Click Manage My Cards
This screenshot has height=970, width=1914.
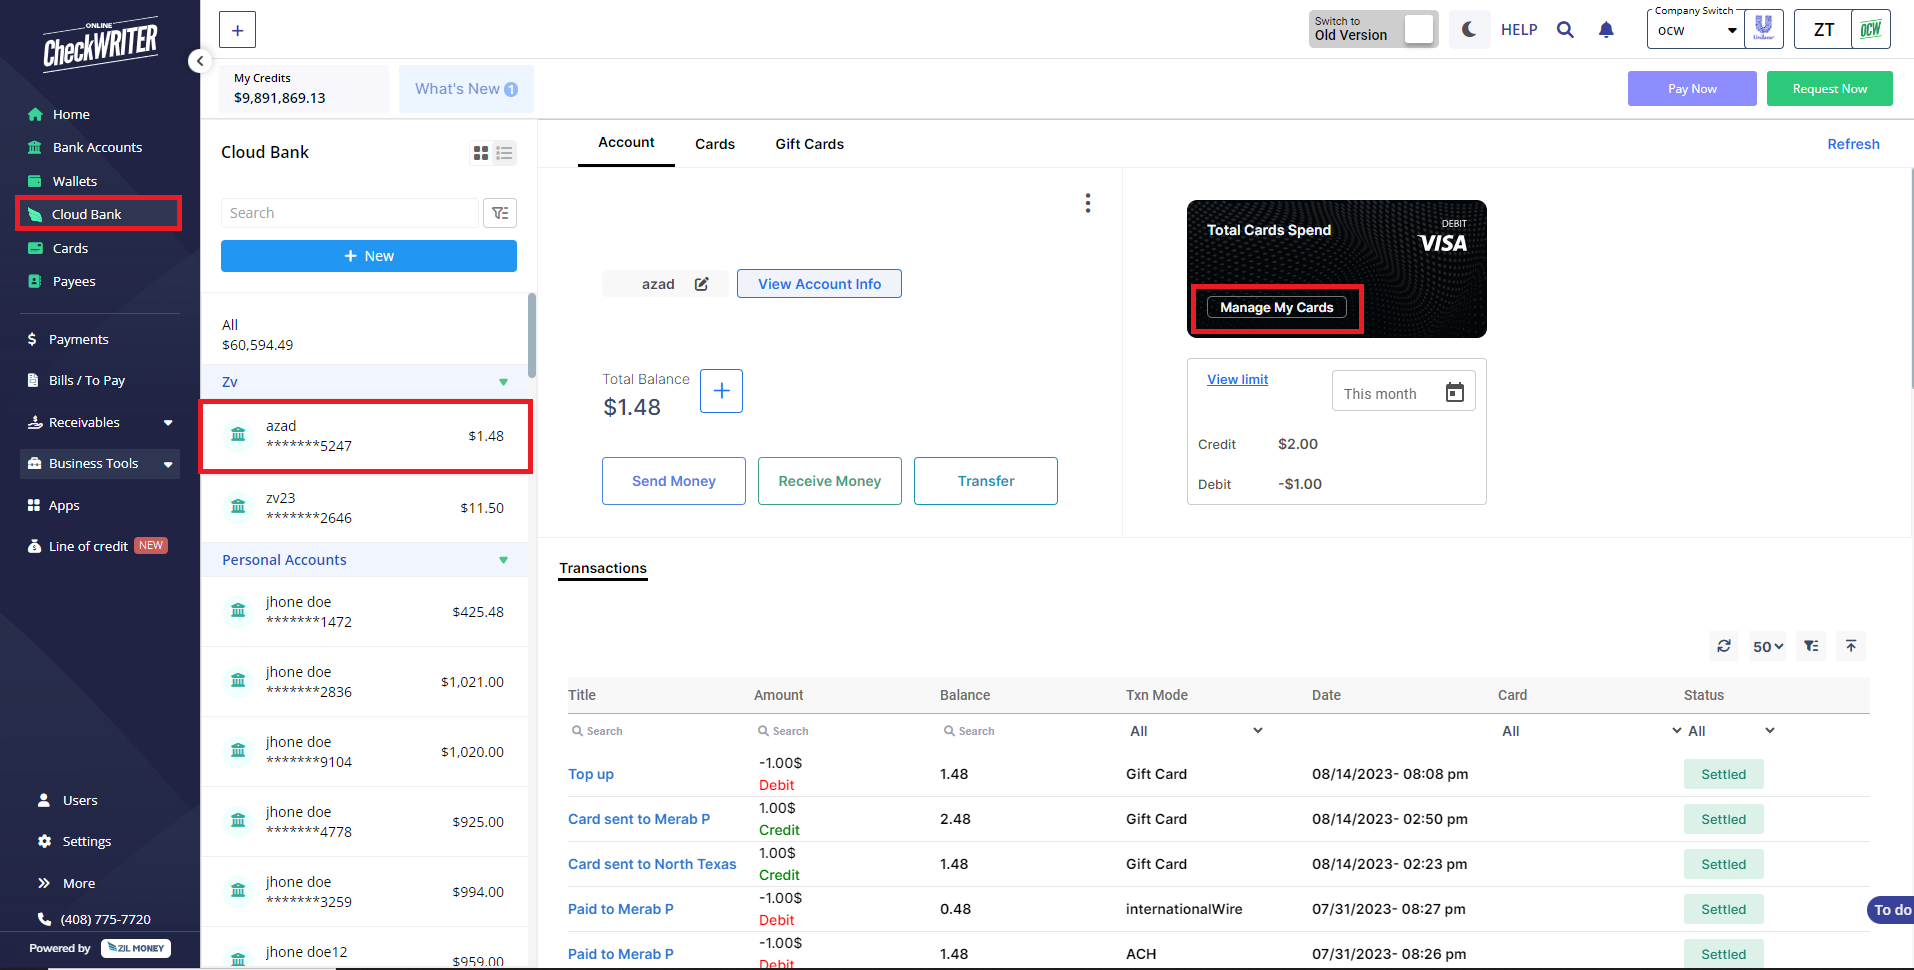pyautogui.click(x=1276, y=307)
